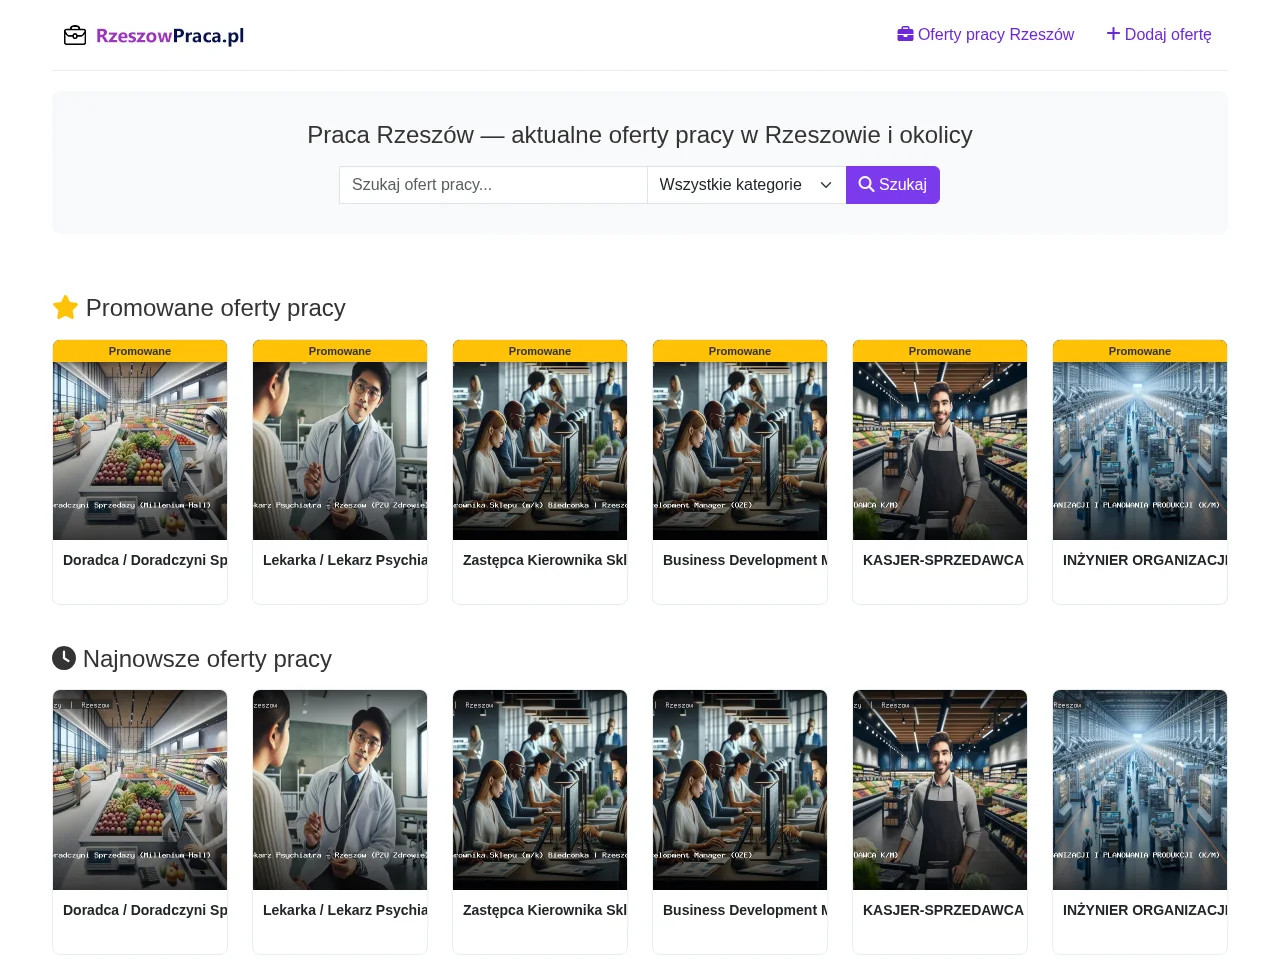
Task: Click the clock icon beside Najnowsze oferty pracy
Action: tap(64, 658)
